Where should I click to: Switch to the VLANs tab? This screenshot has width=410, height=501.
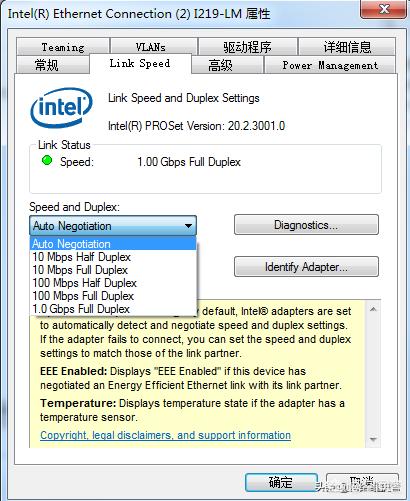(x=154, y=47)
